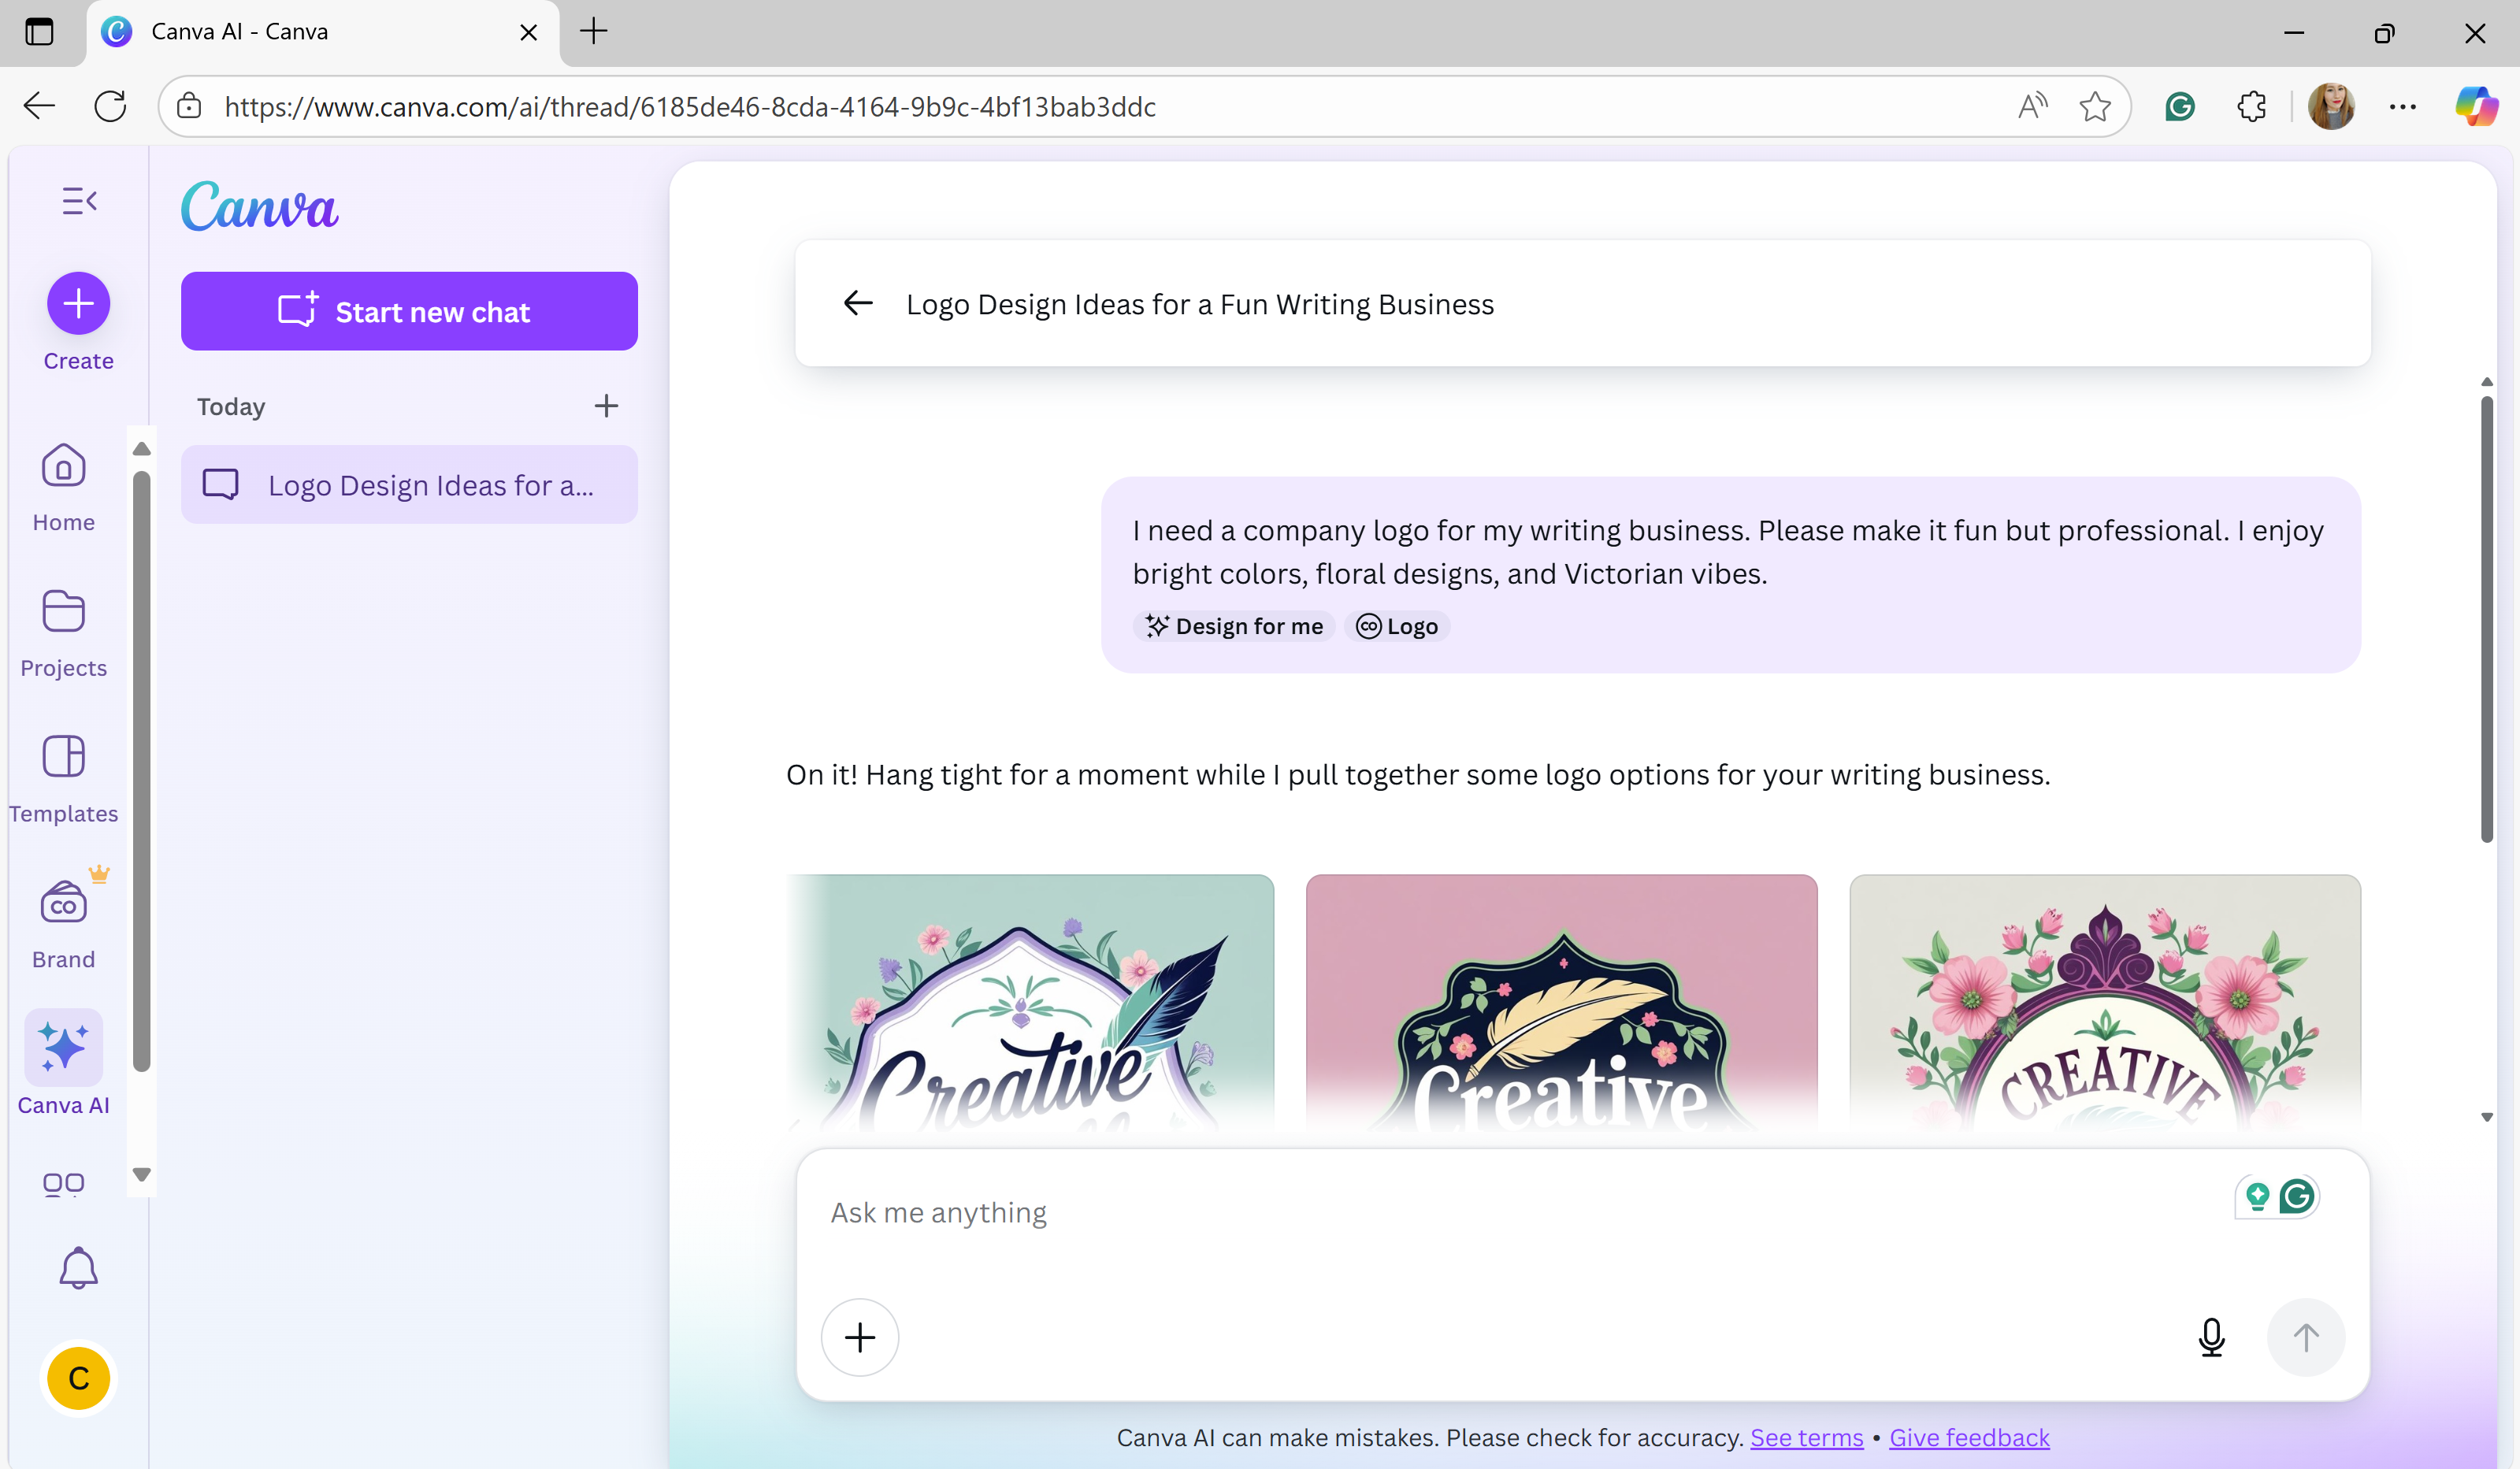Toggle the 'Logo' chip on the prompt
This screenshot has height=1469, width=2520.
pos(1397,626)
